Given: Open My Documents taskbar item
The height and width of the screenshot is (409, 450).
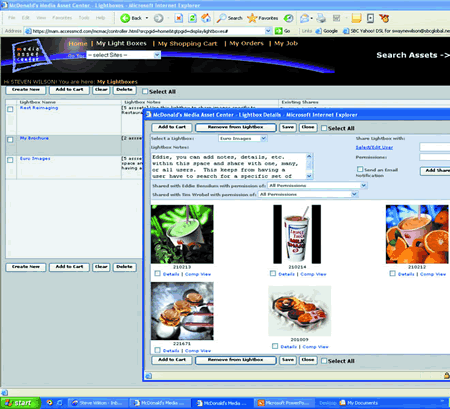Looking at the screenshot, I should click(358, 403).
